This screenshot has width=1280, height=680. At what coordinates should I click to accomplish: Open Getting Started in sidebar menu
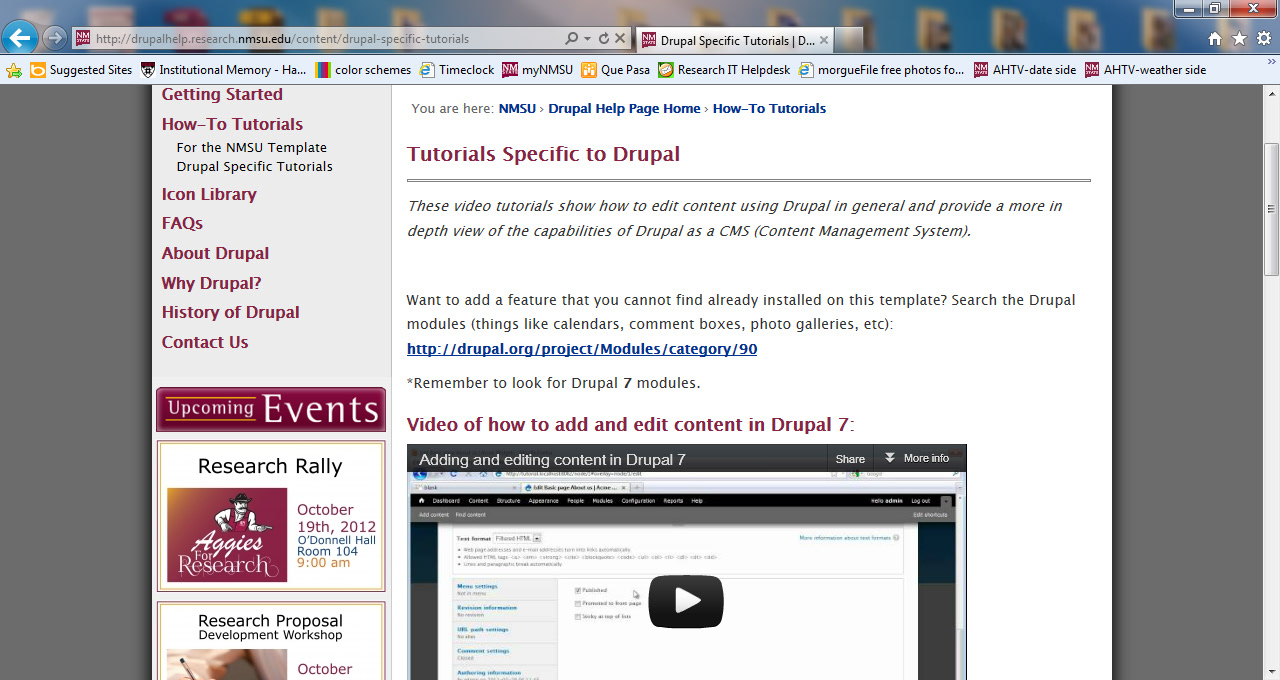(222, 94)
